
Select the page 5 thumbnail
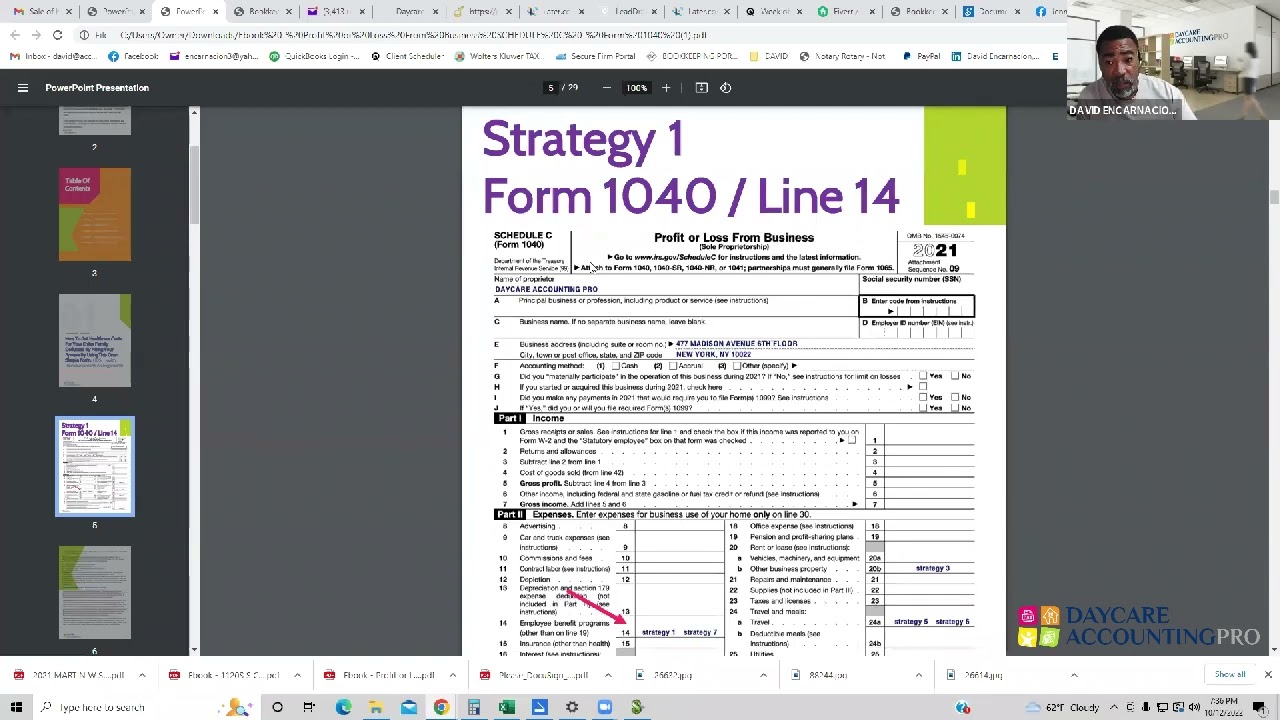click(94, 466)
